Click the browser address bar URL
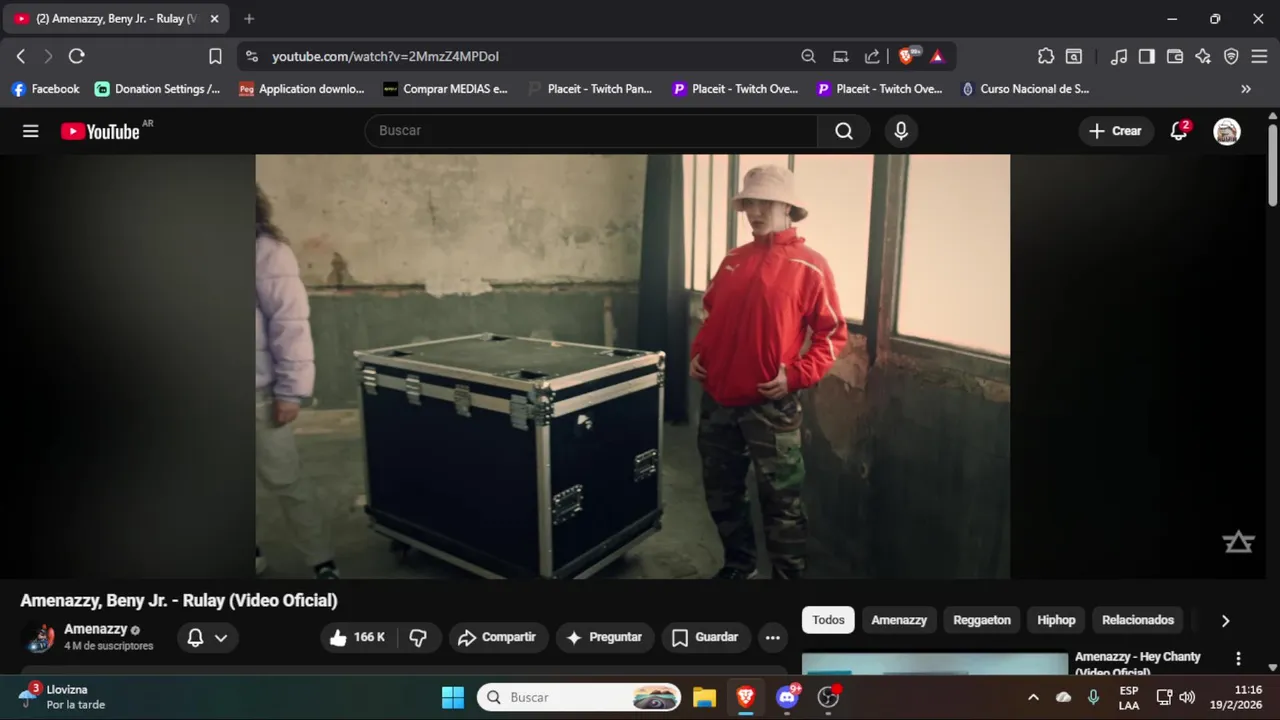1280x720 pixels. 385,57
